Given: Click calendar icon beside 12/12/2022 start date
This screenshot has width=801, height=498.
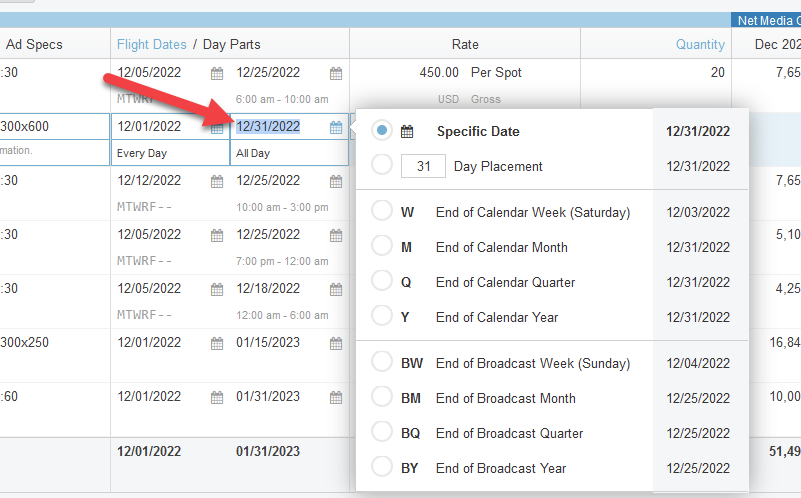Looking at the screenshot, I should point(217,181).
